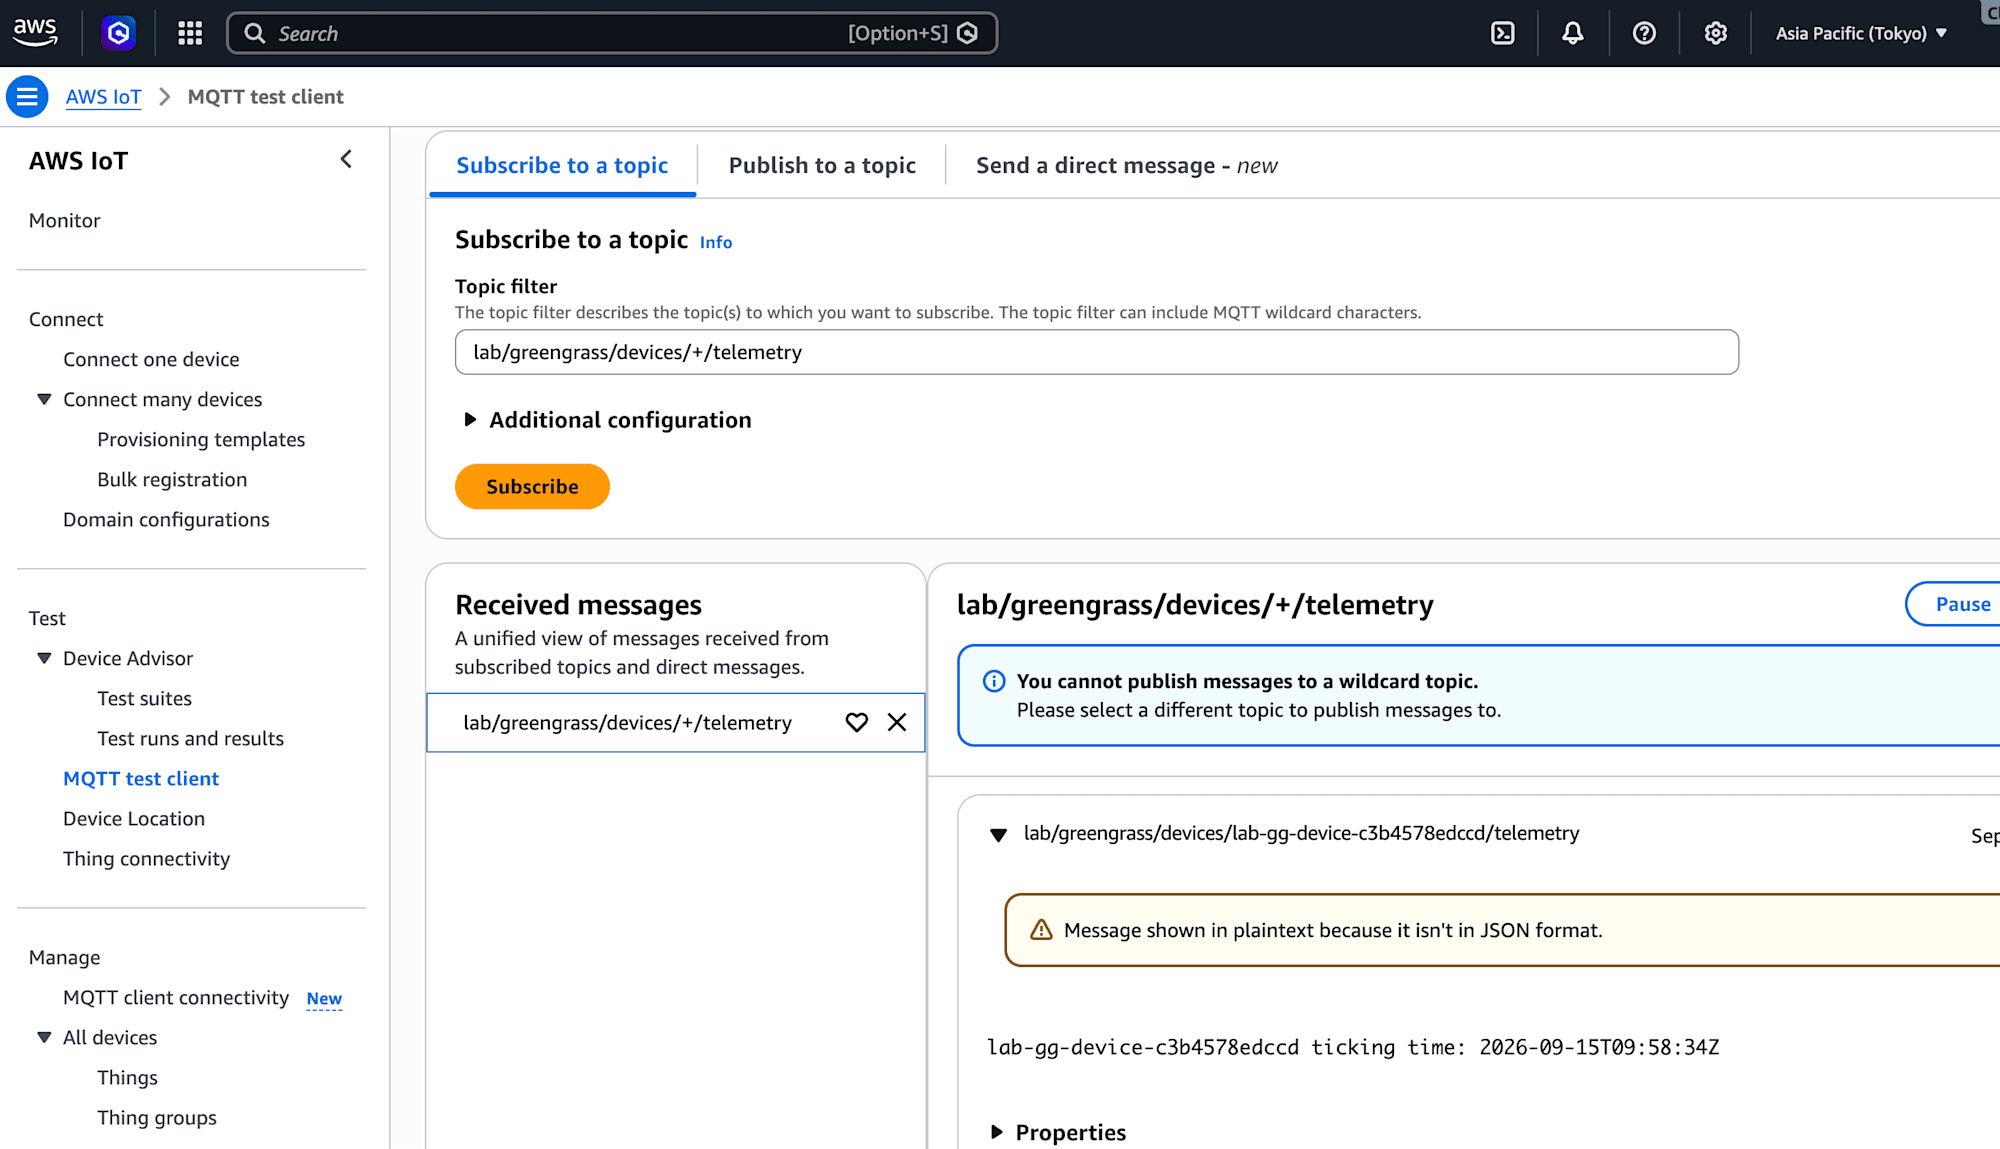Open the Info link beside Subscribe to a topic
Image resolution: width=2000 pixels, height=1149 pixels.
coord(716,242)
